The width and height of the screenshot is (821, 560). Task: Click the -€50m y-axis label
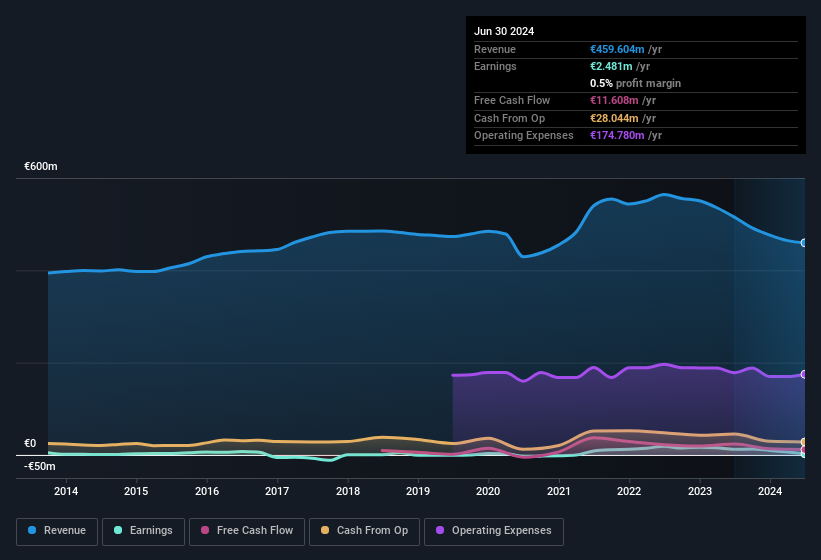pos(39,466)
